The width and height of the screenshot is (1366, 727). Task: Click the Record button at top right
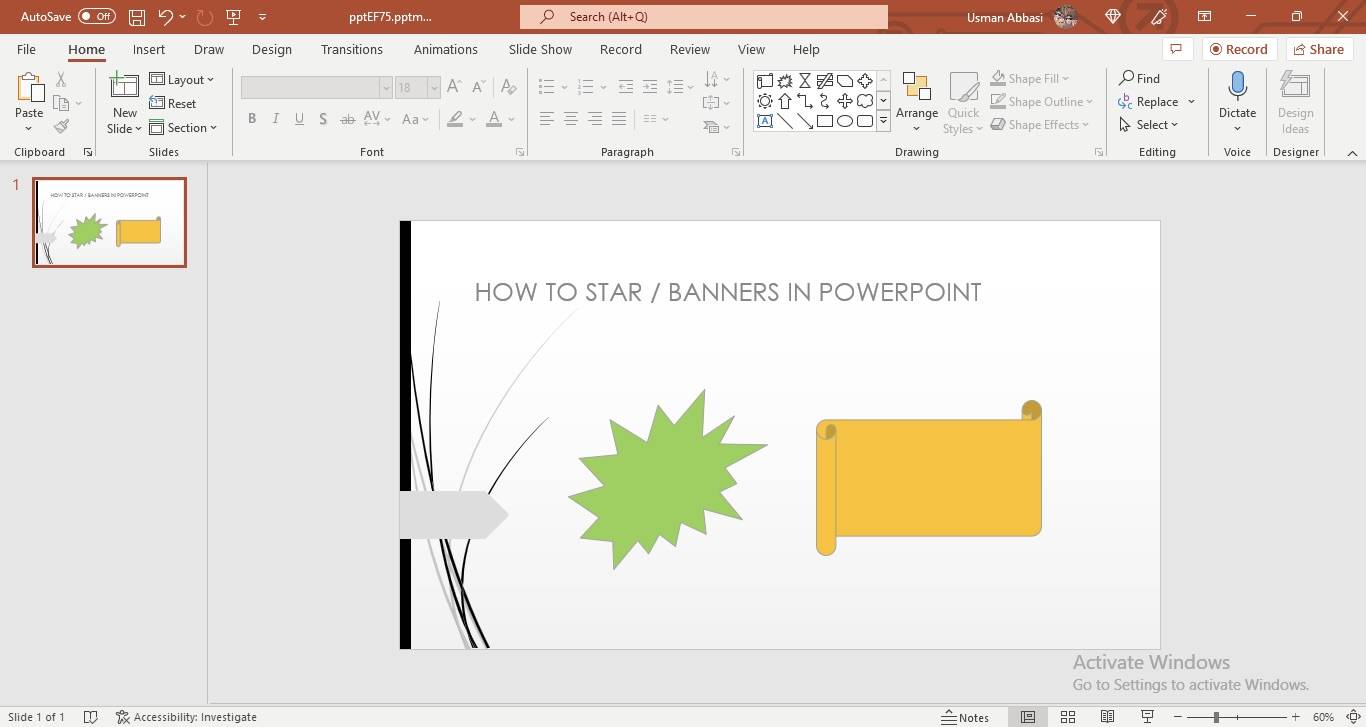coord(1238,49)
